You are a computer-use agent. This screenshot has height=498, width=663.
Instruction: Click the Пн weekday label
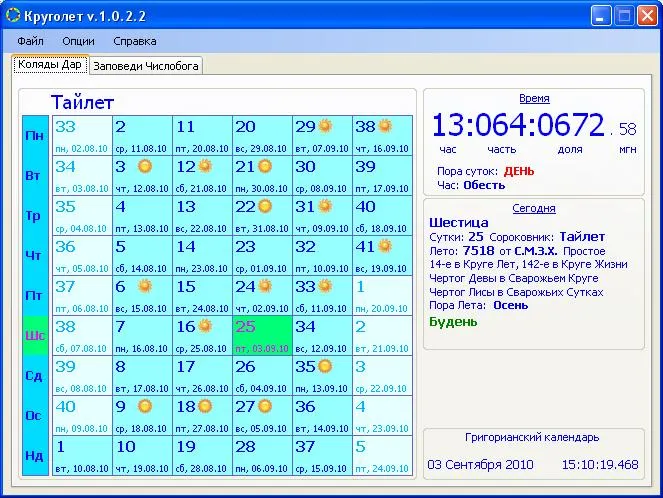(35, 135)
